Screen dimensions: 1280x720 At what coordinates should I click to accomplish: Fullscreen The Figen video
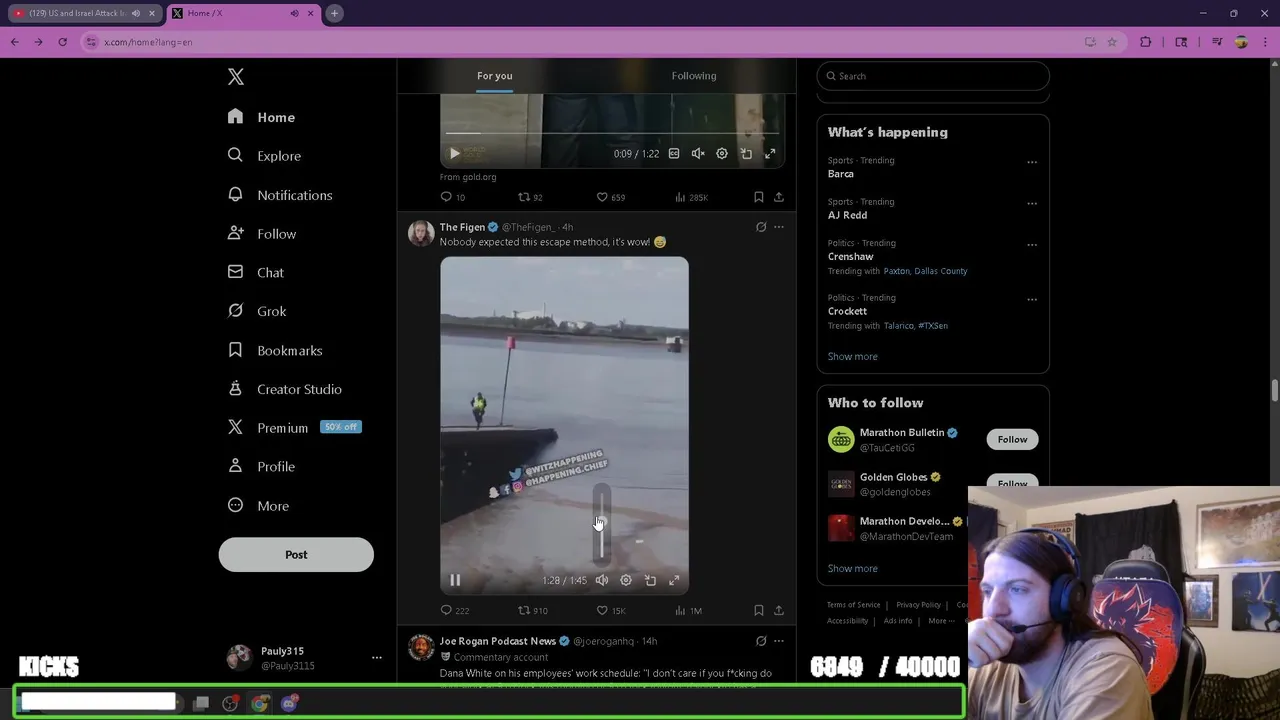674,580
